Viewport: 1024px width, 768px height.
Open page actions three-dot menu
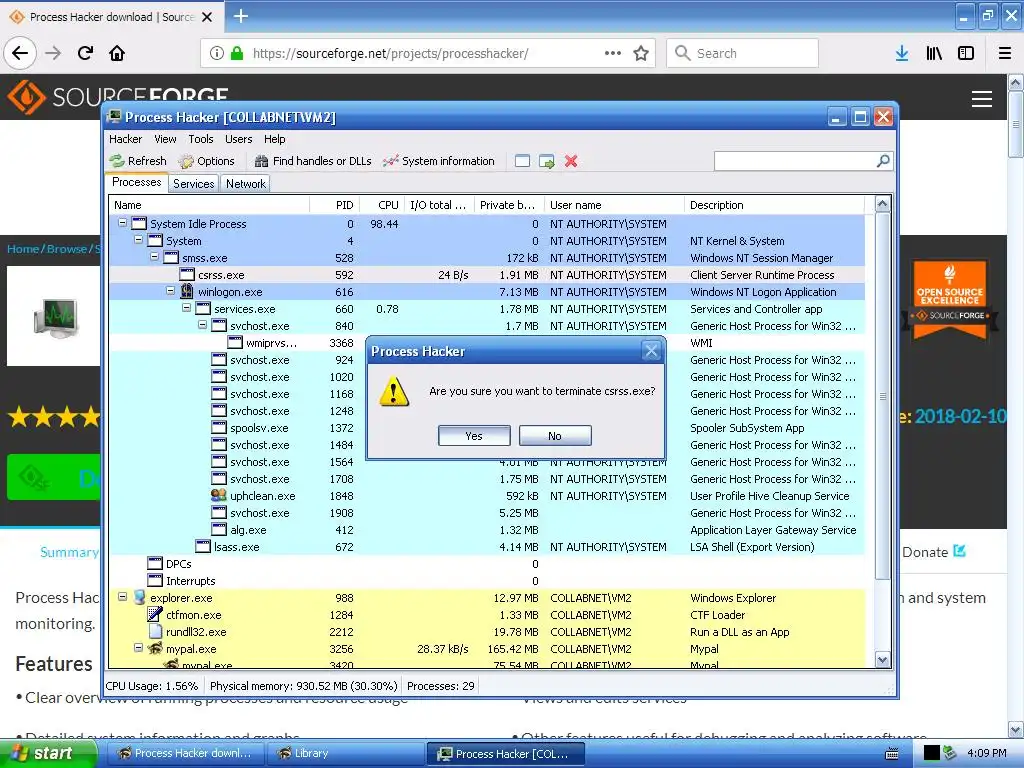[x=613, y=53]
